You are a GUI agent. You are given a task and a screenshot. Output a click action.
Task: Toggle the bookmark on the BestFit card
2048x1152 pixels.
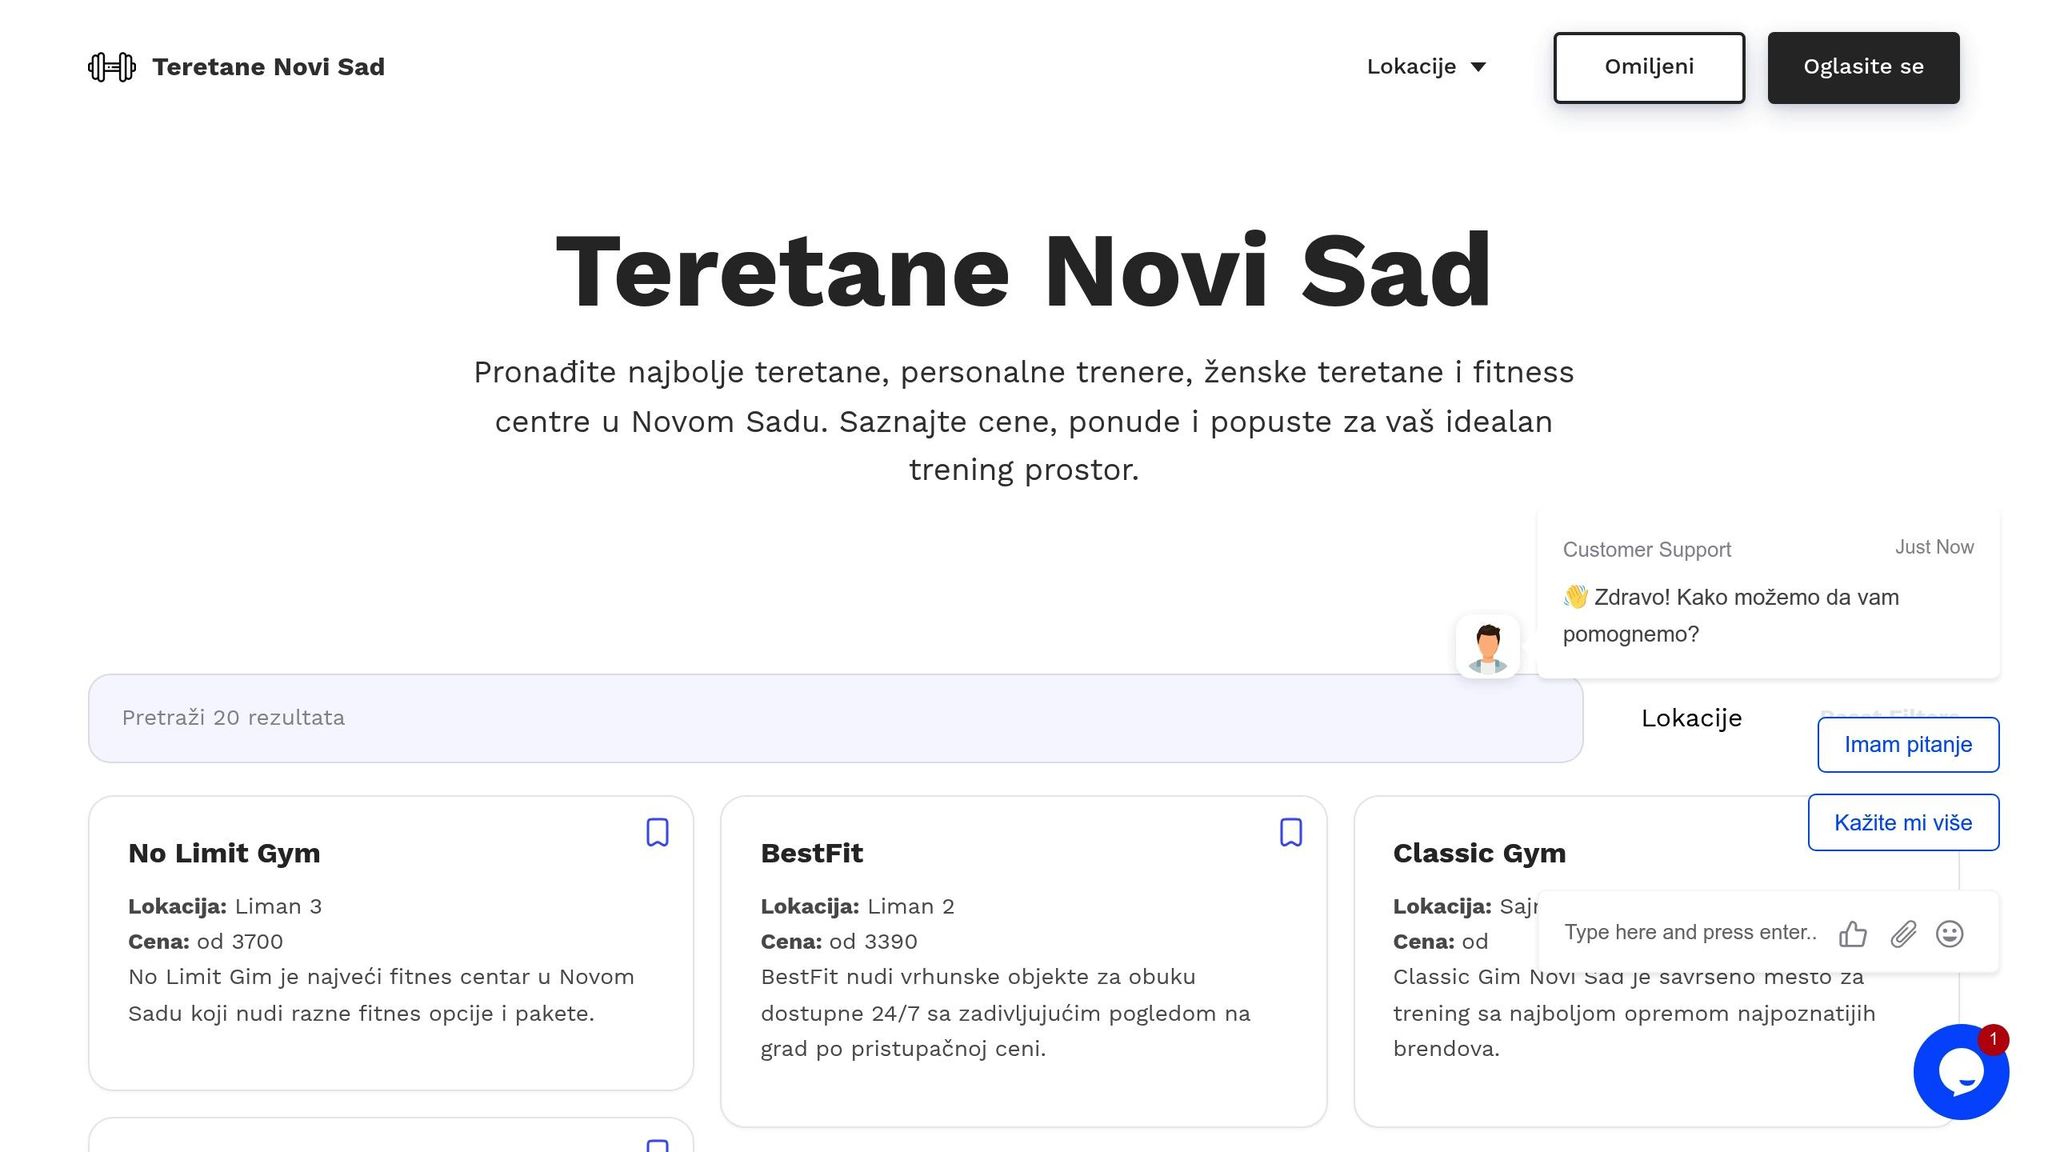pos(1291,832)
